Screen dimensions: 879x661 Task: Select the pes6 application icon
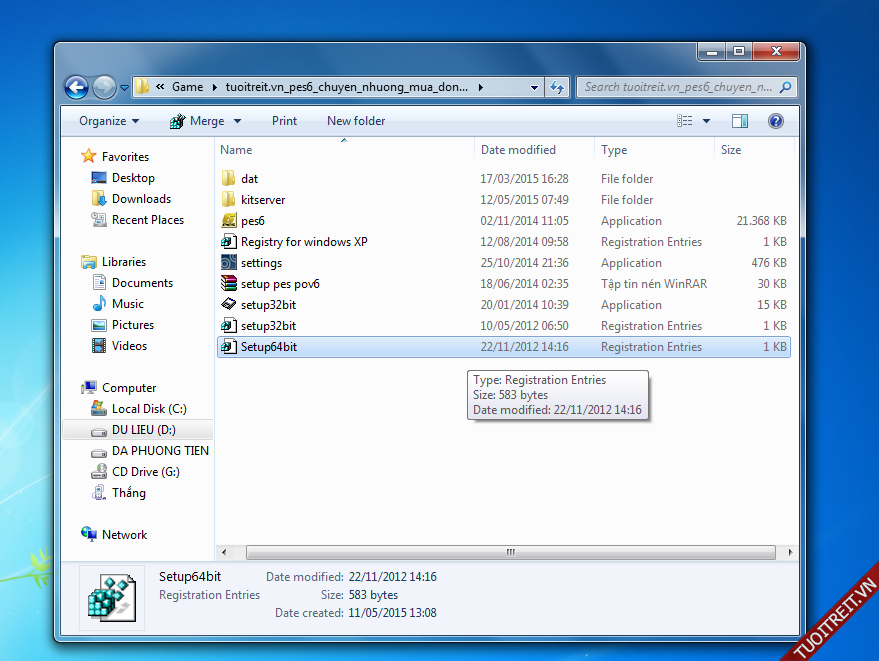[x=229, y=221]
